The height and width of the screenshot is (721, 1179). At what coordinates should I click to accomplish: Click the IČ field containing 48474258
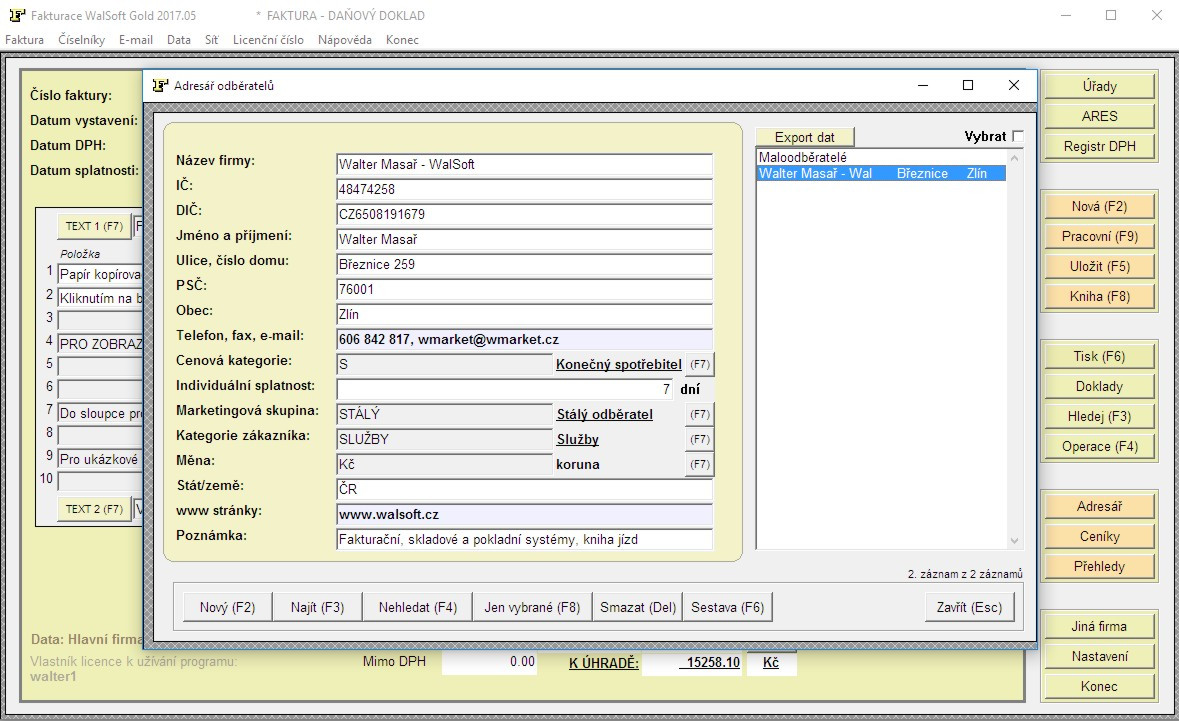coord(524,189)
